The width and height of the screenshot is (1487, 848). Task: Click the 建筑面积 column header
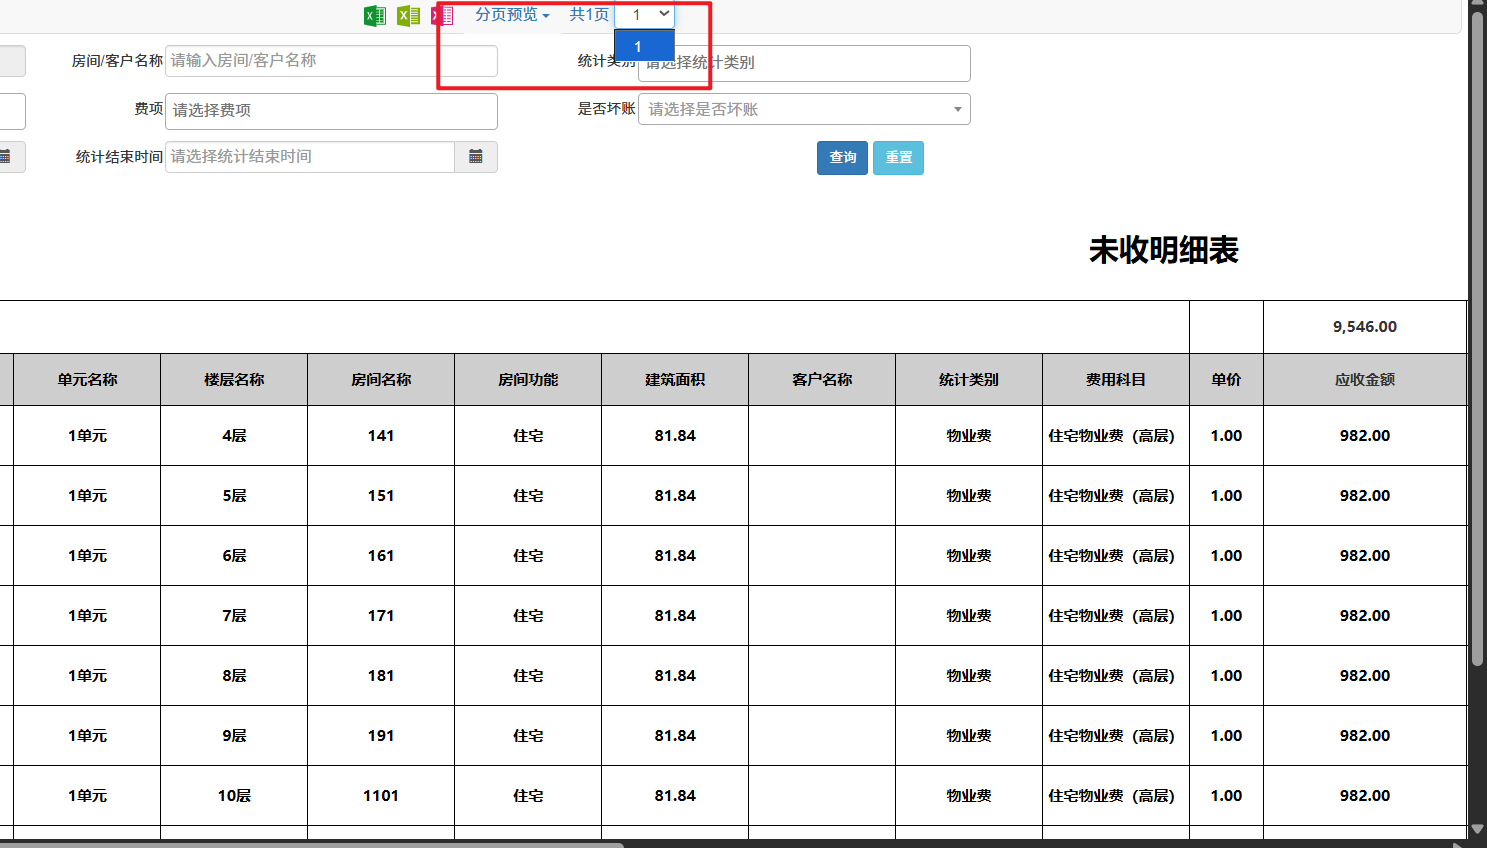point(675,380)
